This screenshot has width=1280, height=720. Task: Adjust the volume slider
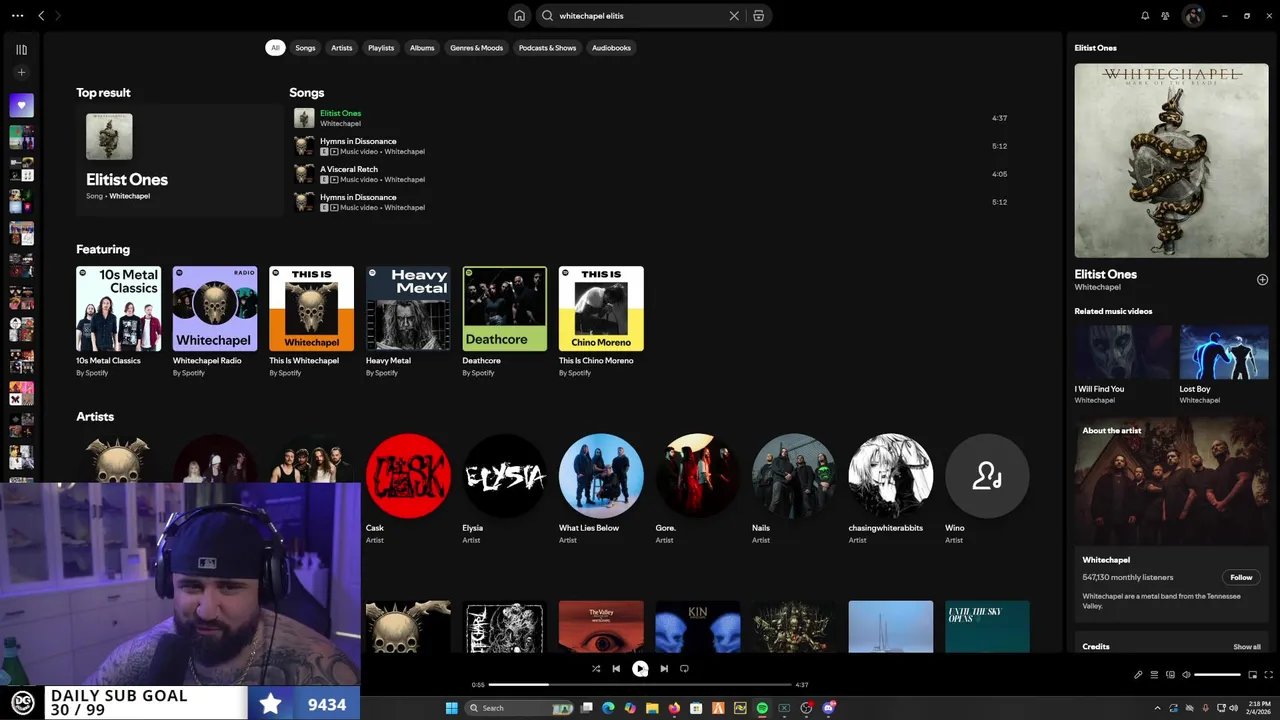click(1217, 675)
